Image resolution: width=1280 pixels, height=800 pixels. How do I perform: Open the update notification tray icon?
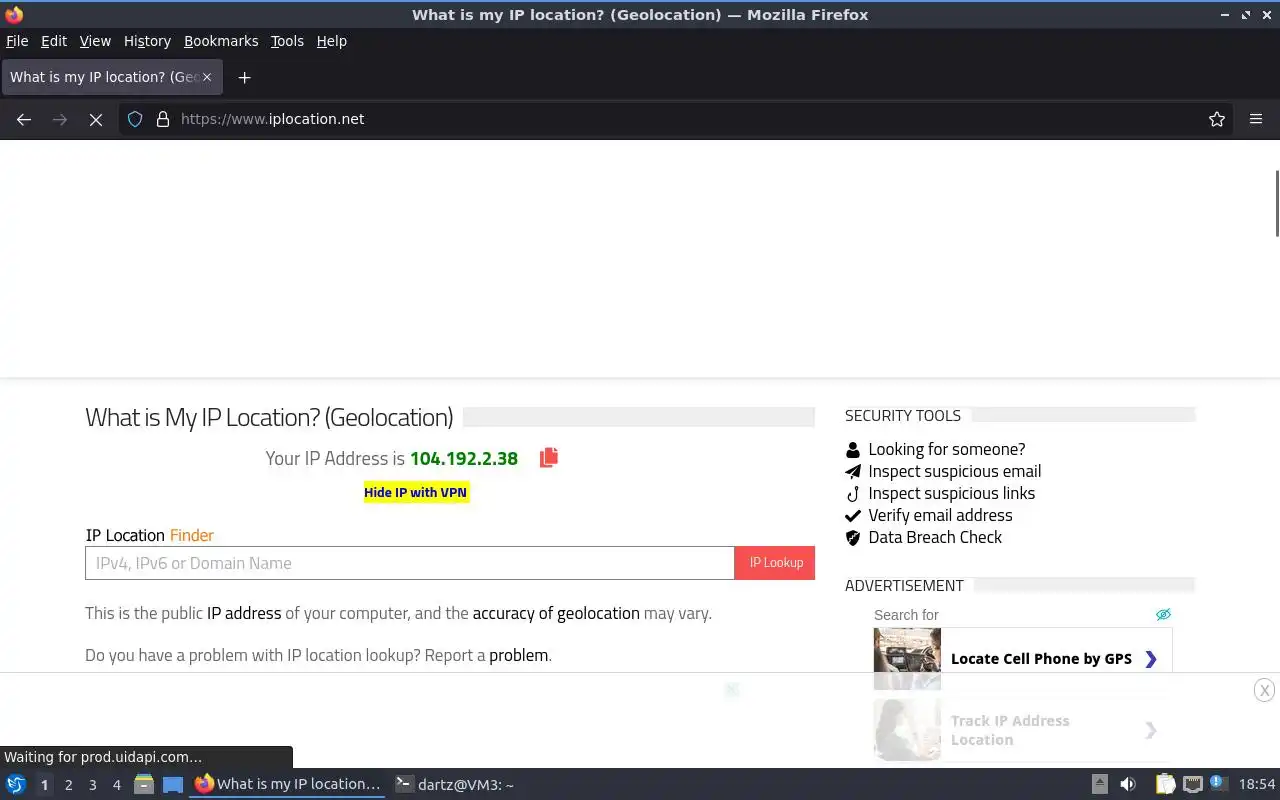1219,784
